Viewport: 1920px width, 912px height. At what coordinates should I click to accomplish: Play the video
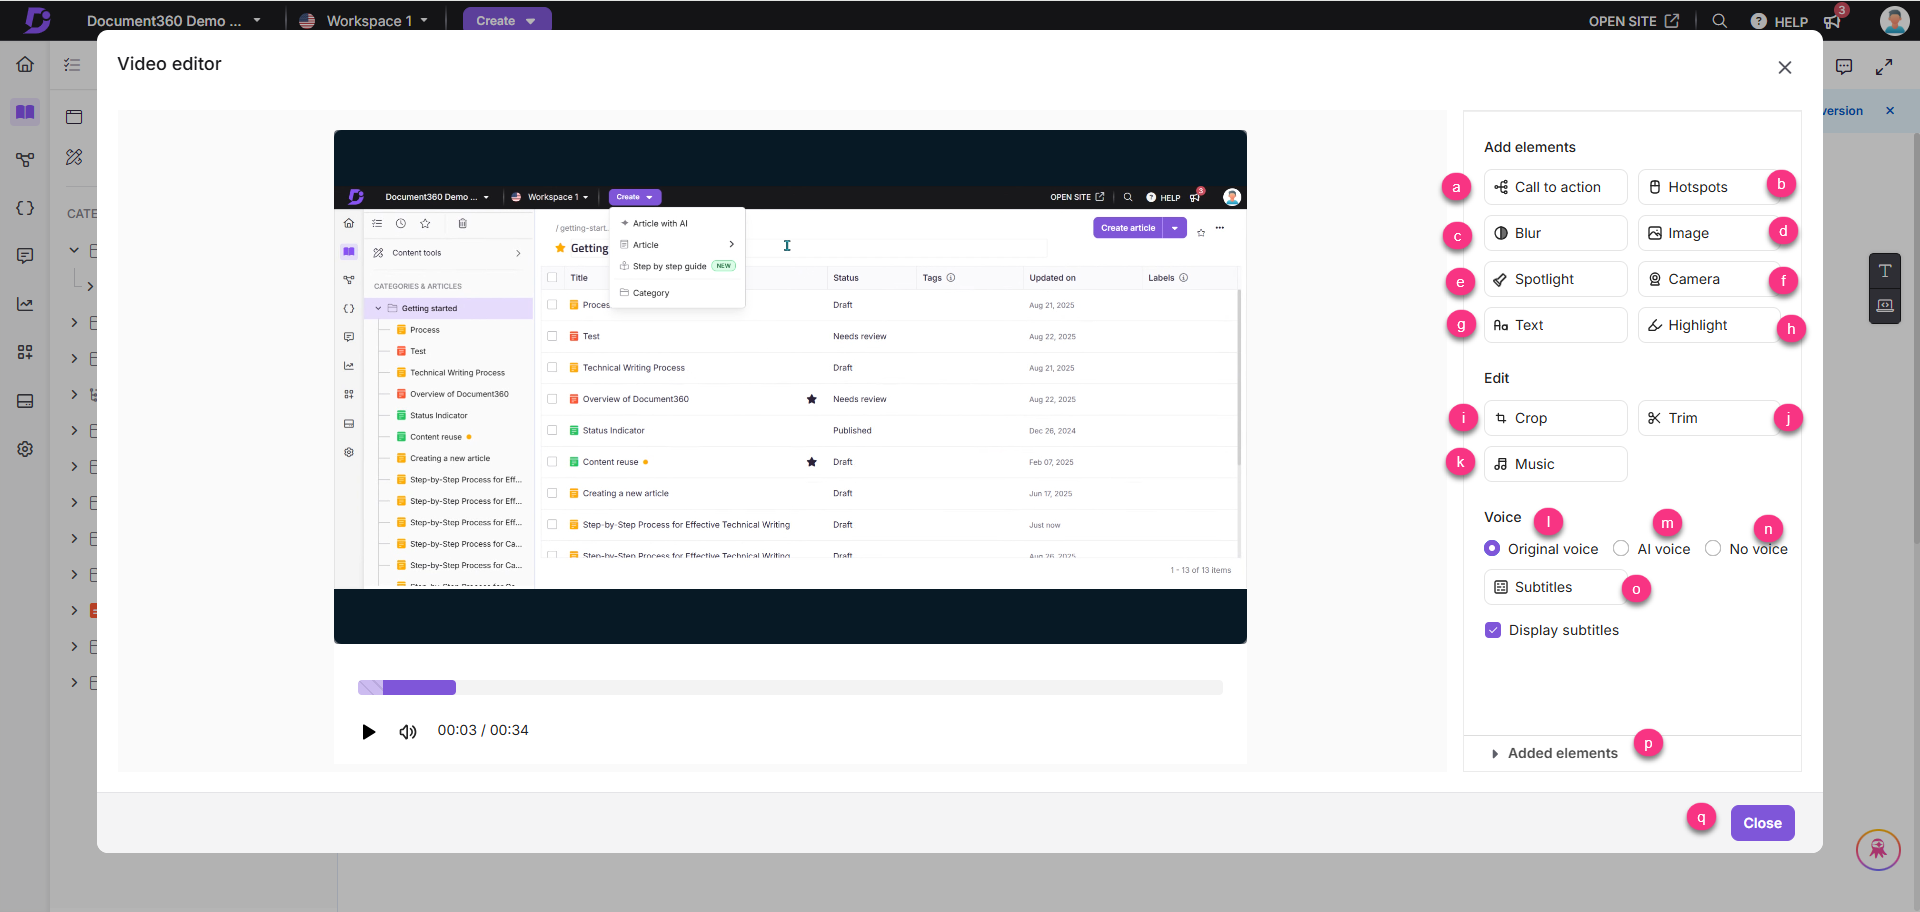pyautogui.click(x=369, y=732)
